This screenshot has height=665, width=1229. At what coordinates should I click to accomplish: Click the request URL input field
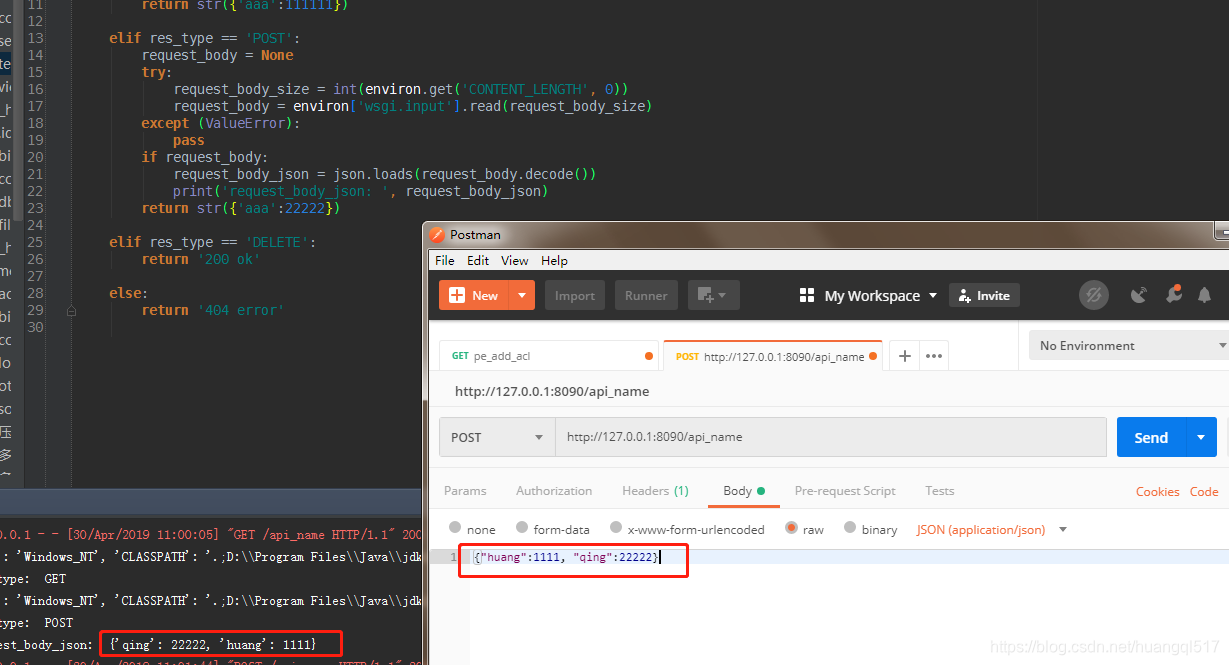(830, 437)
